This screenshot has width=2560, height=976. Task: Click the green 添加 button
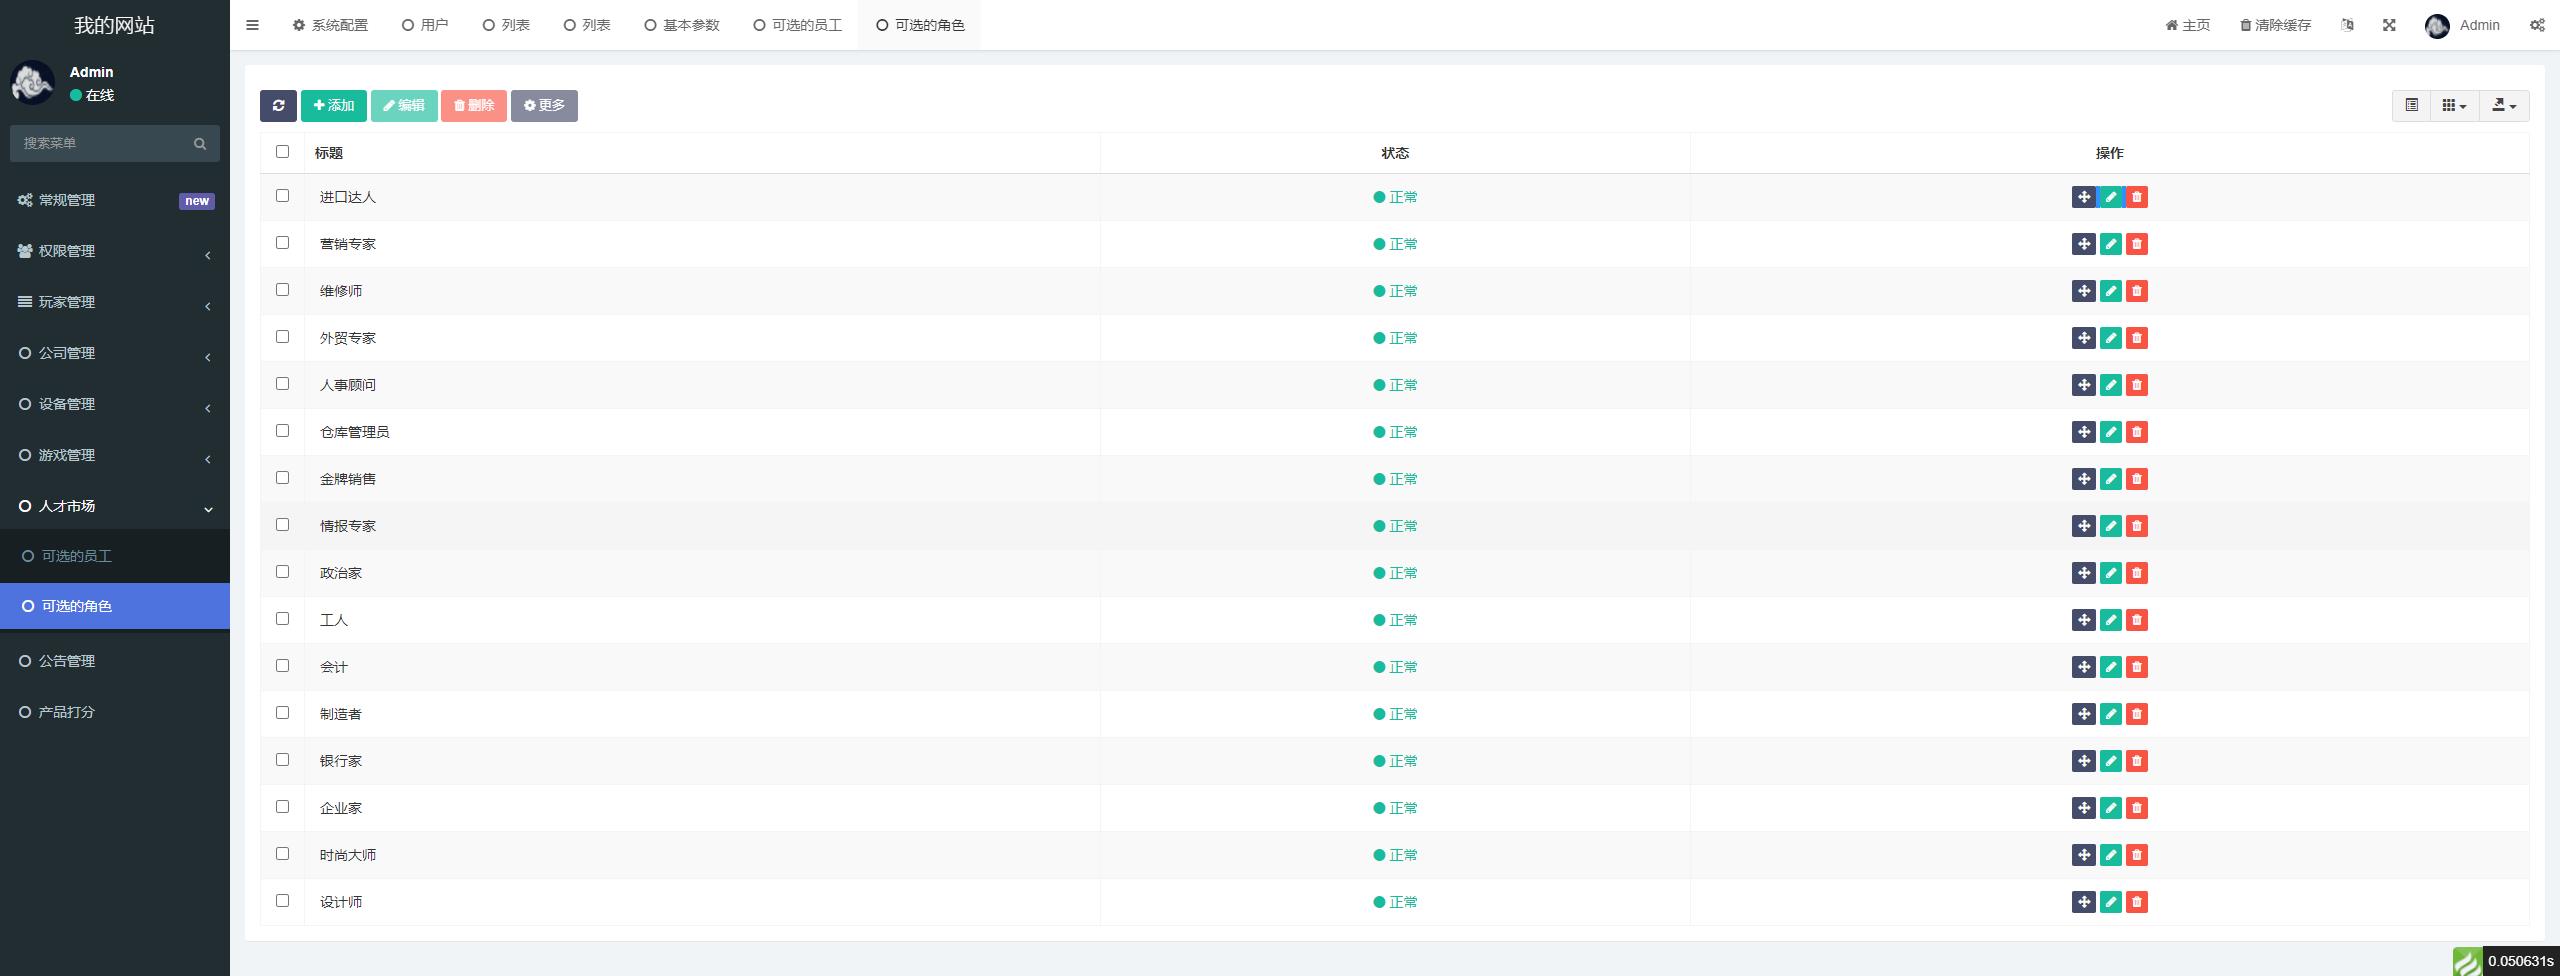pos(333,106)
